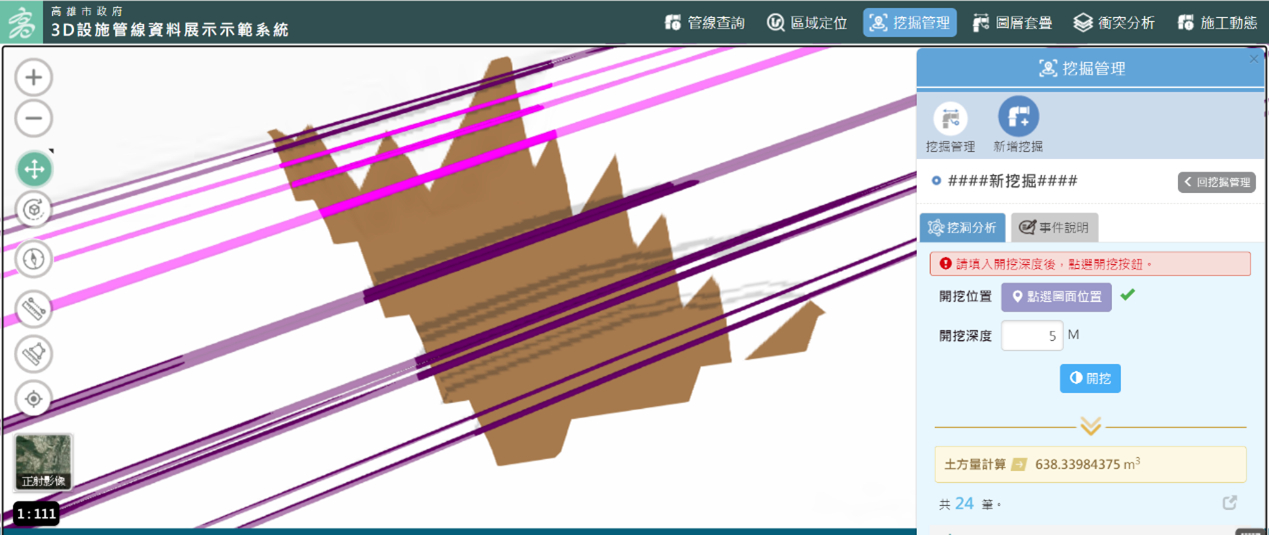Image resolution: width=1269 pixels, height=535 pixels.
Task: Open 圖層套疊 layer overlay menu
Action: (x=1012, y=22)
